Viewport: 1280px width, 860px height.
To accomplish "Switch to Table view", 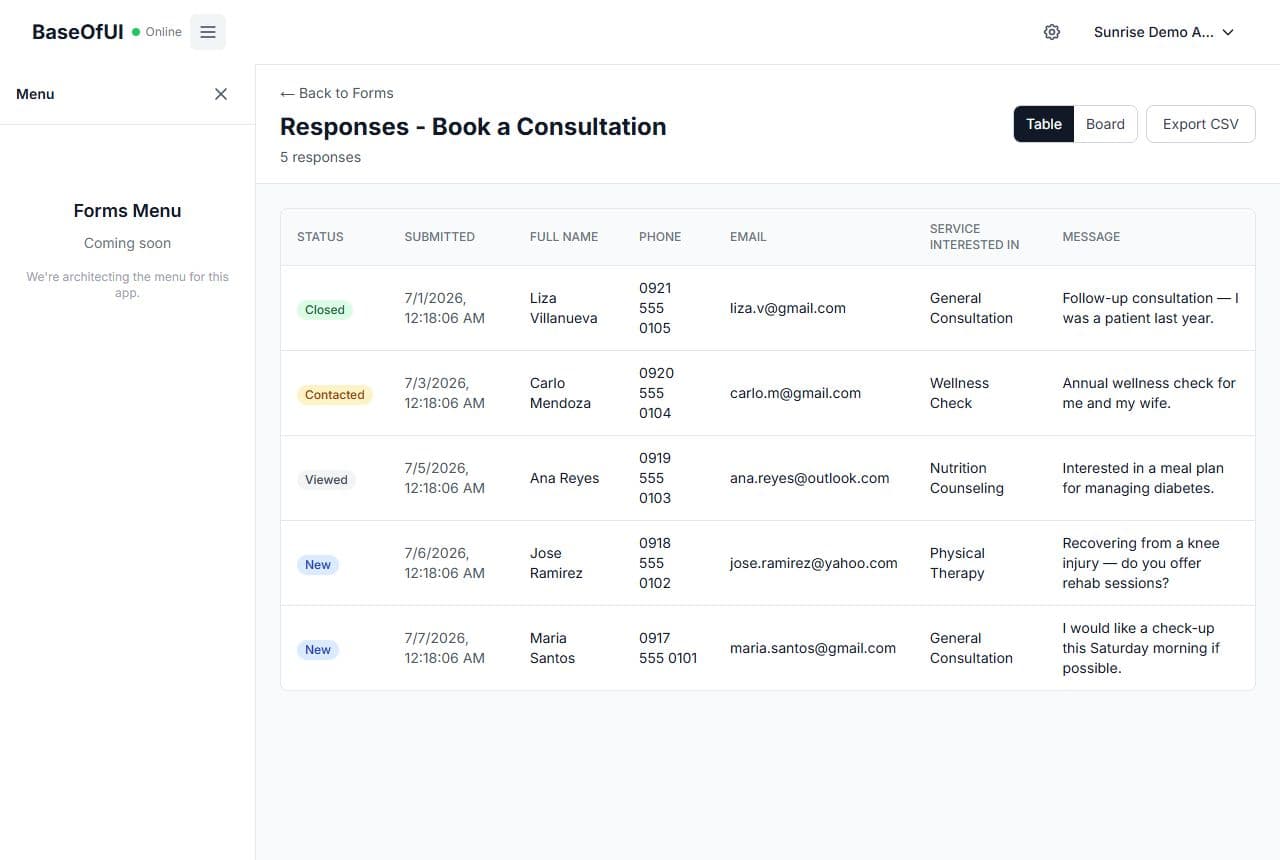I will [x=1044, y=124].
